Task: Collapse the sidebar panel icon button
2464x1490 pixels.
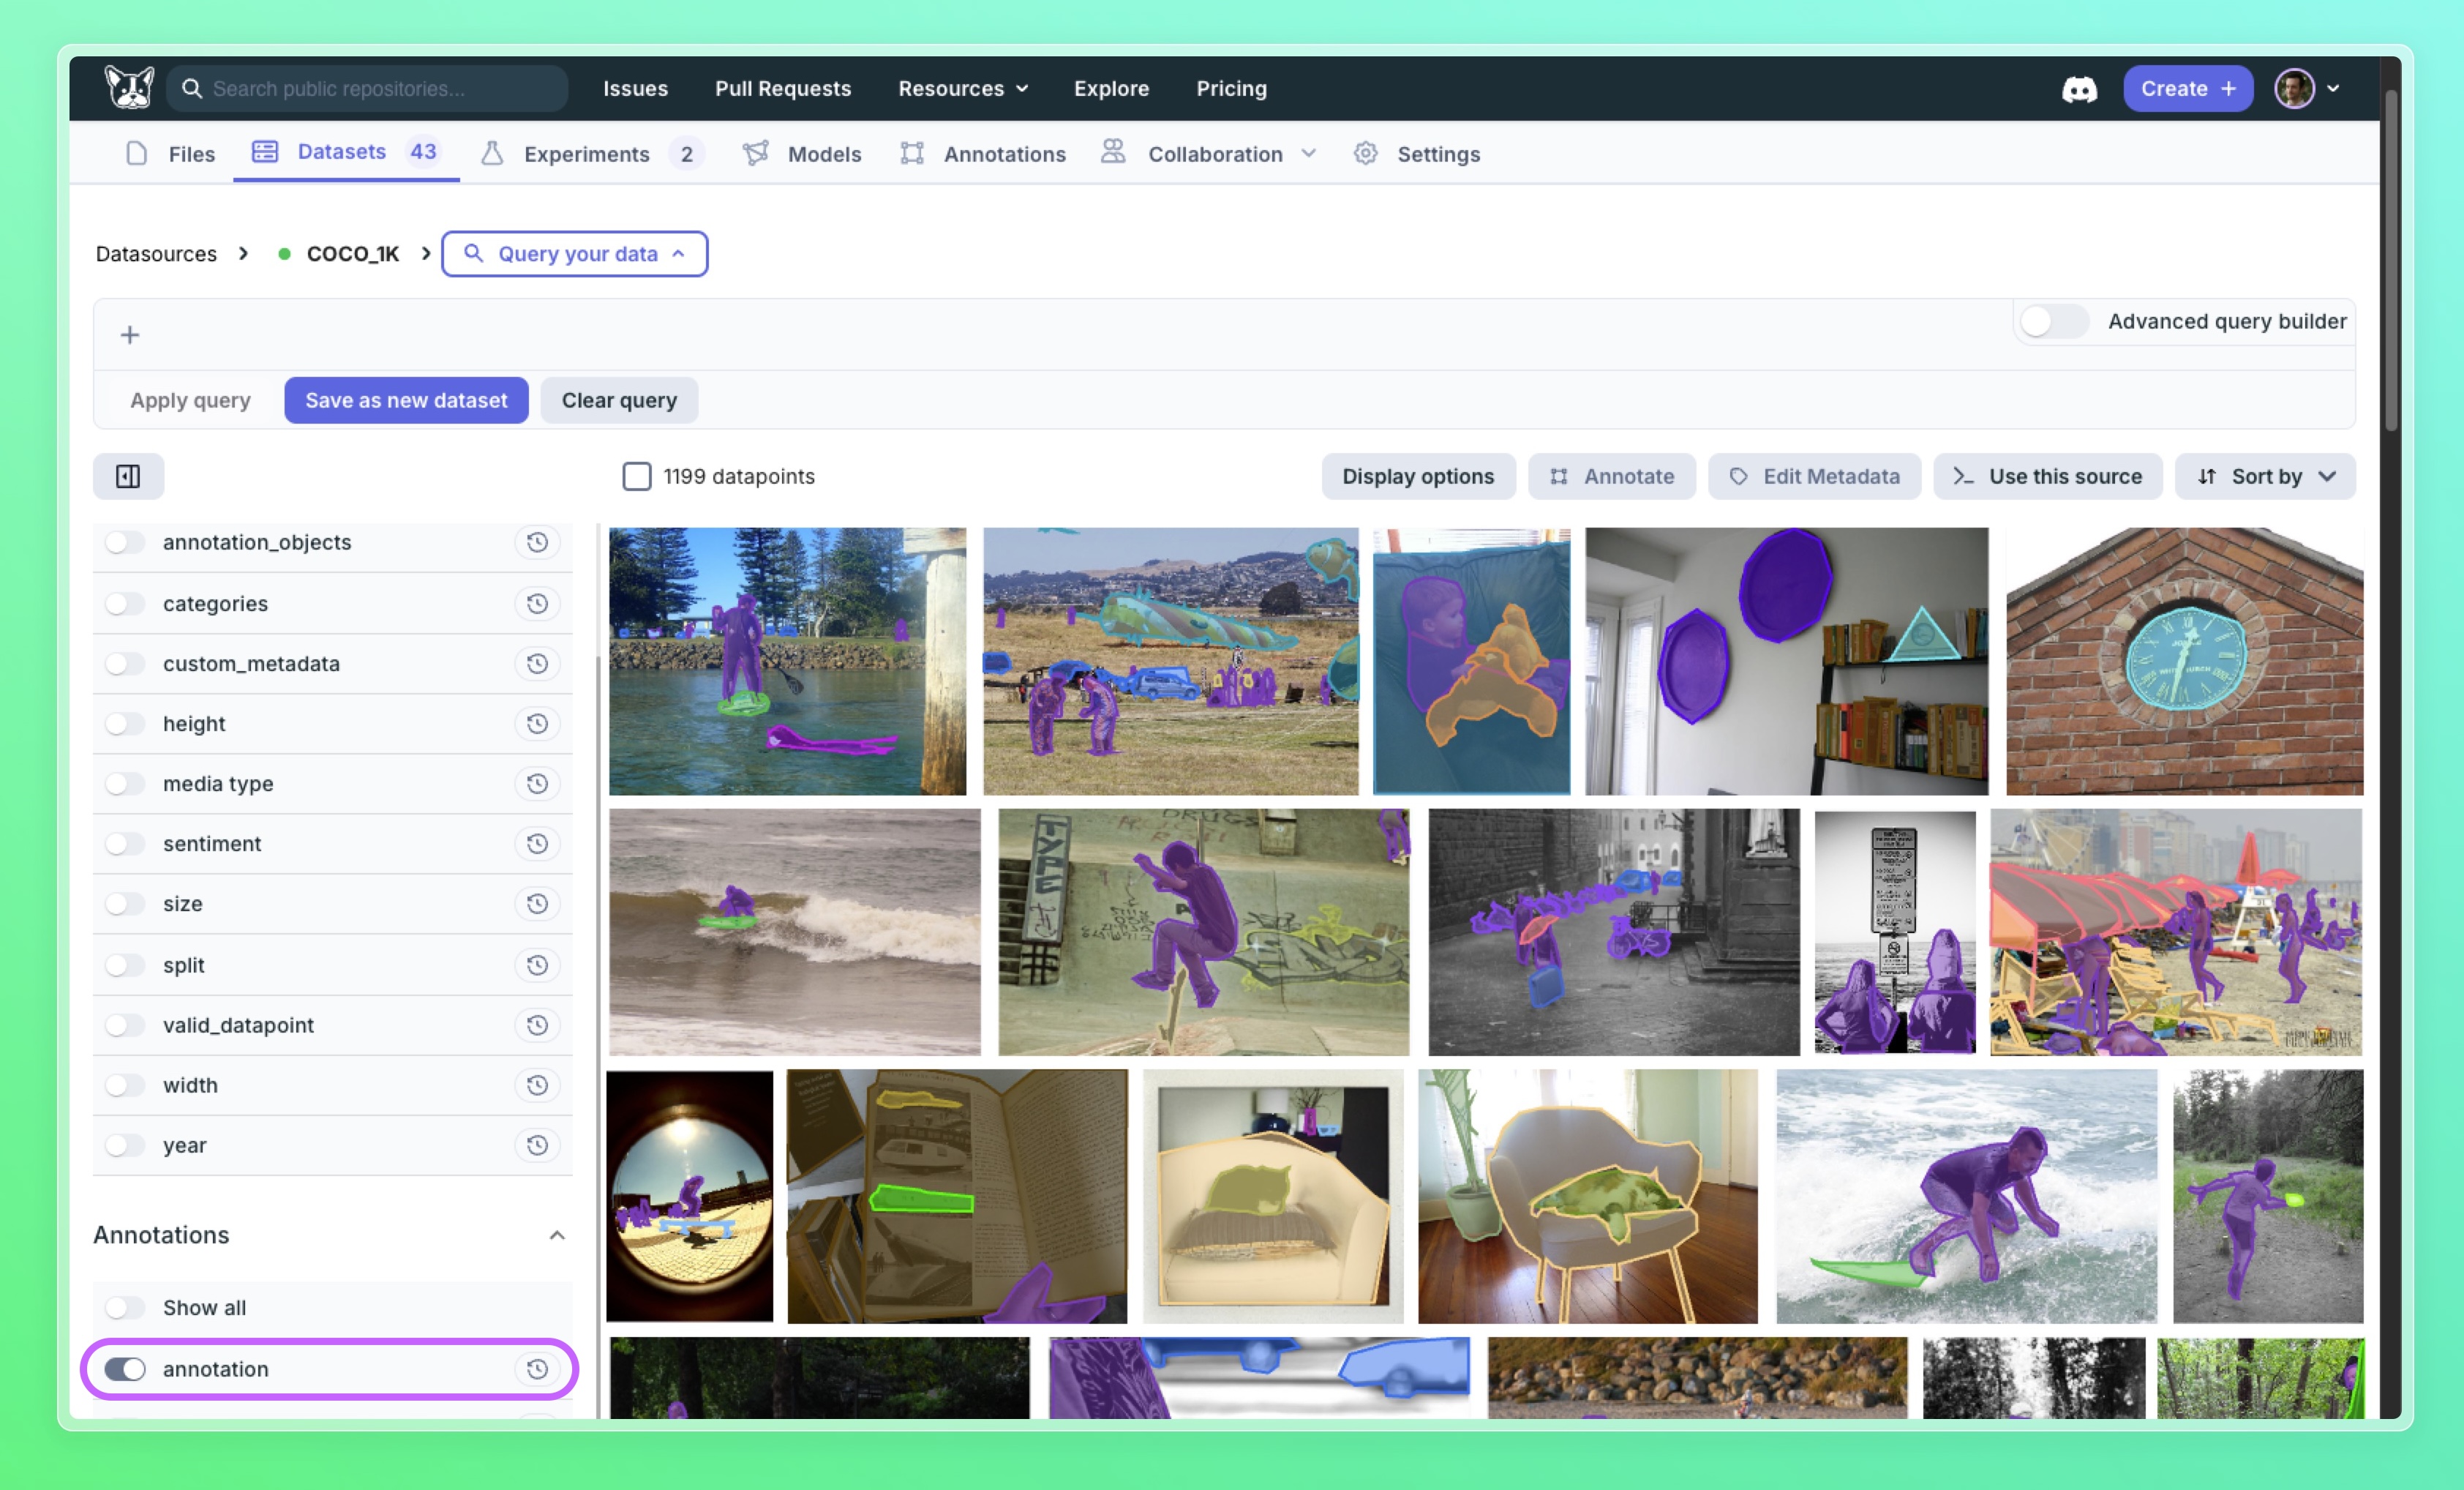Action: [x=128, y=476]
